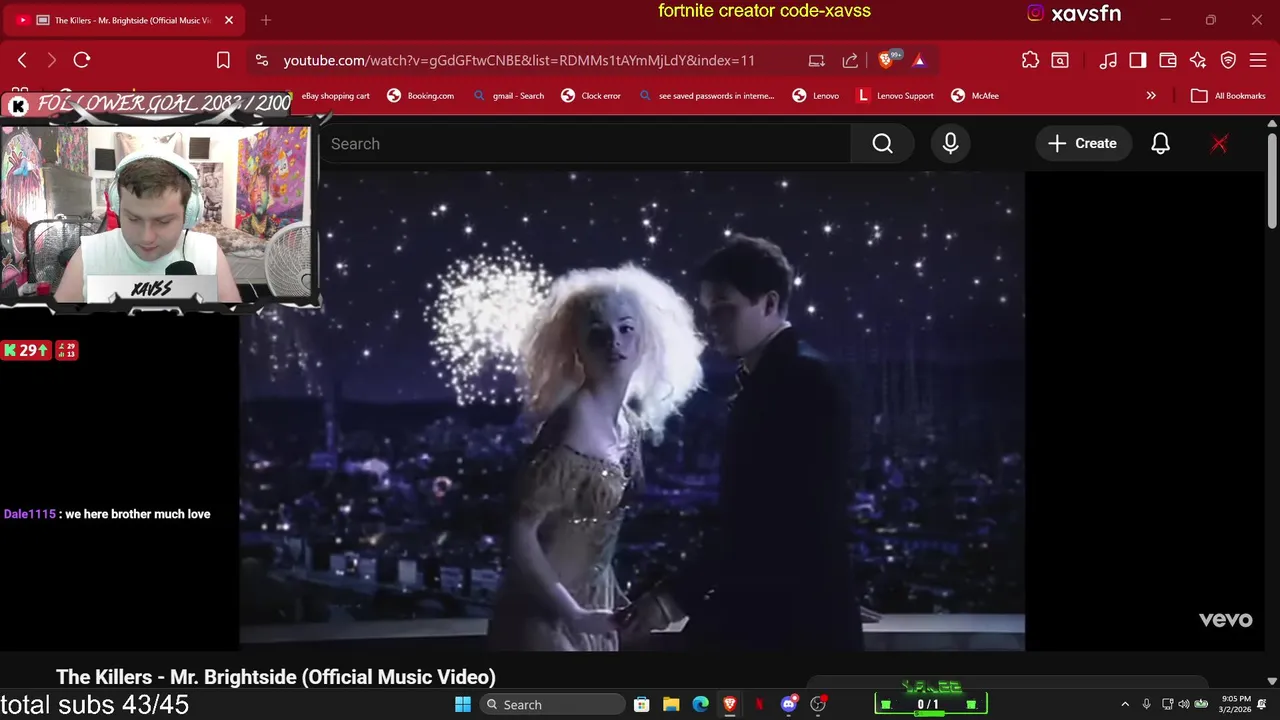Click the video title Mr. Brightside text
Image resolution: width=1280 pixels, height=720 pixels.
[x=276, y=677]
